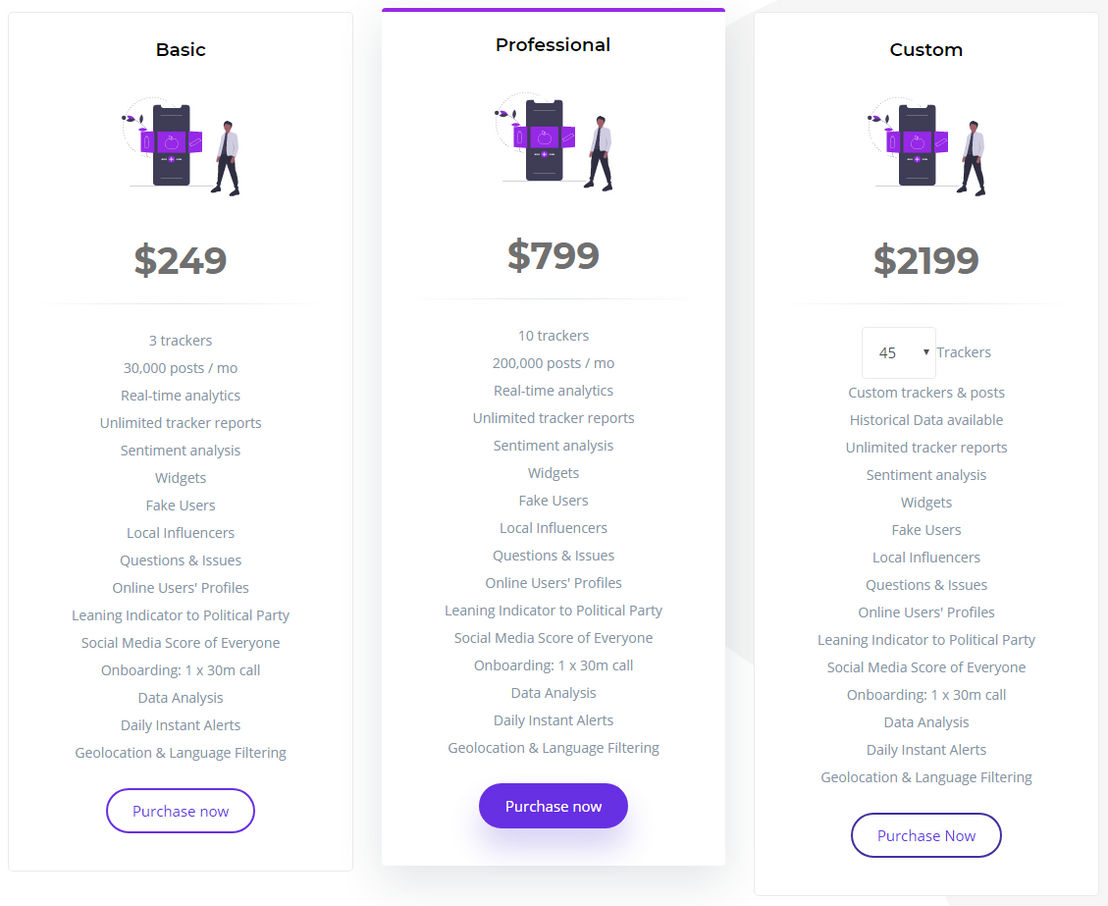1108x906 pixels.
Task: Select the Basic plan heading
Action: pyautogui.click(x=181, y=49)
